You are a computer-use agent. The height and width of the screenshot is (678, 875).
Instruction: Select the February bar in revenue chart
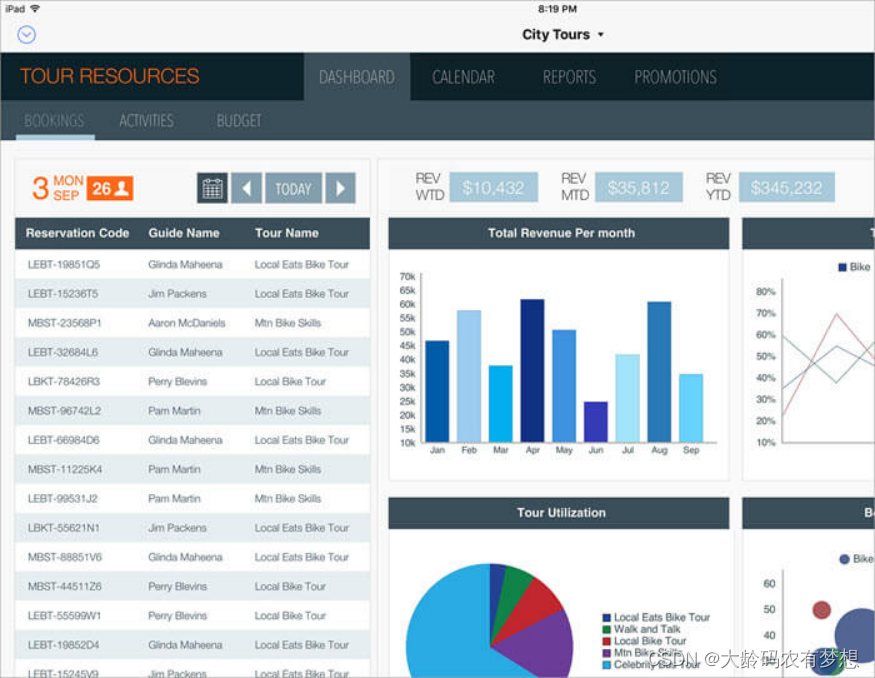pyautogui.click(x=469, y=376)
